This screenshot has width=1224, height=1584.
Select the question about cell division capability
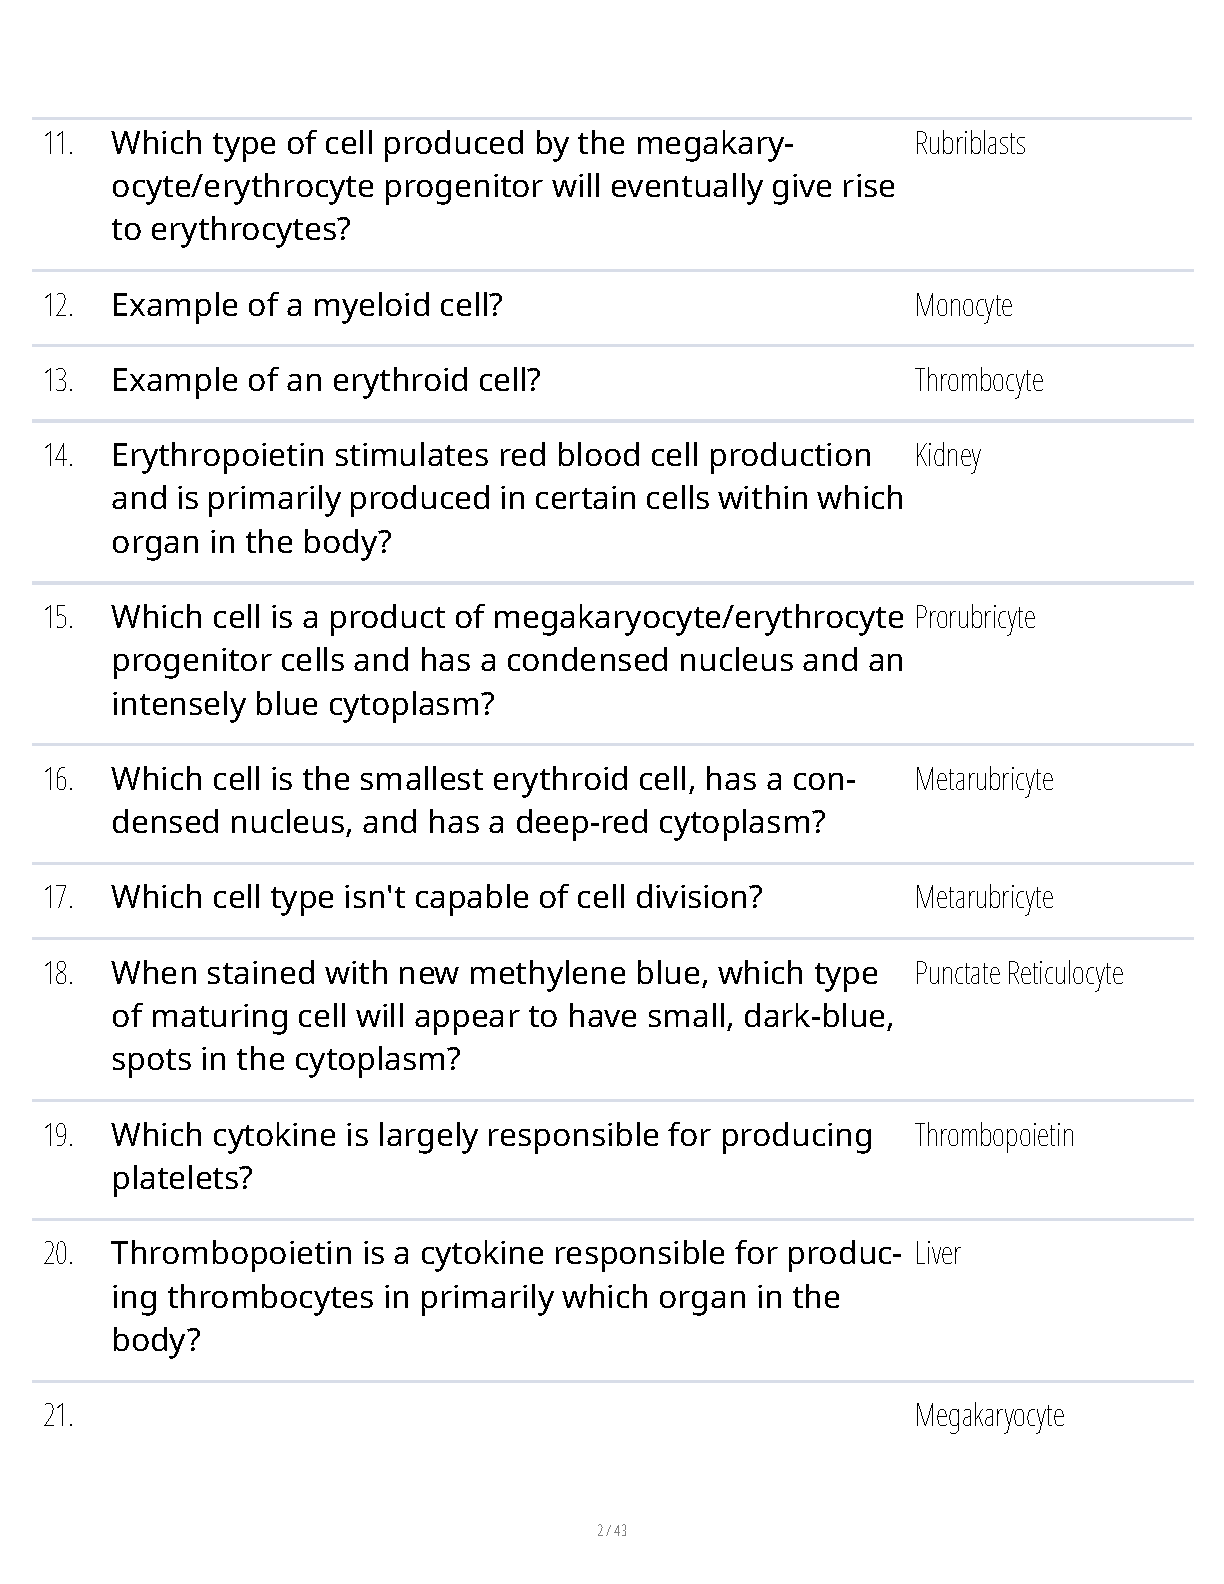436,897
